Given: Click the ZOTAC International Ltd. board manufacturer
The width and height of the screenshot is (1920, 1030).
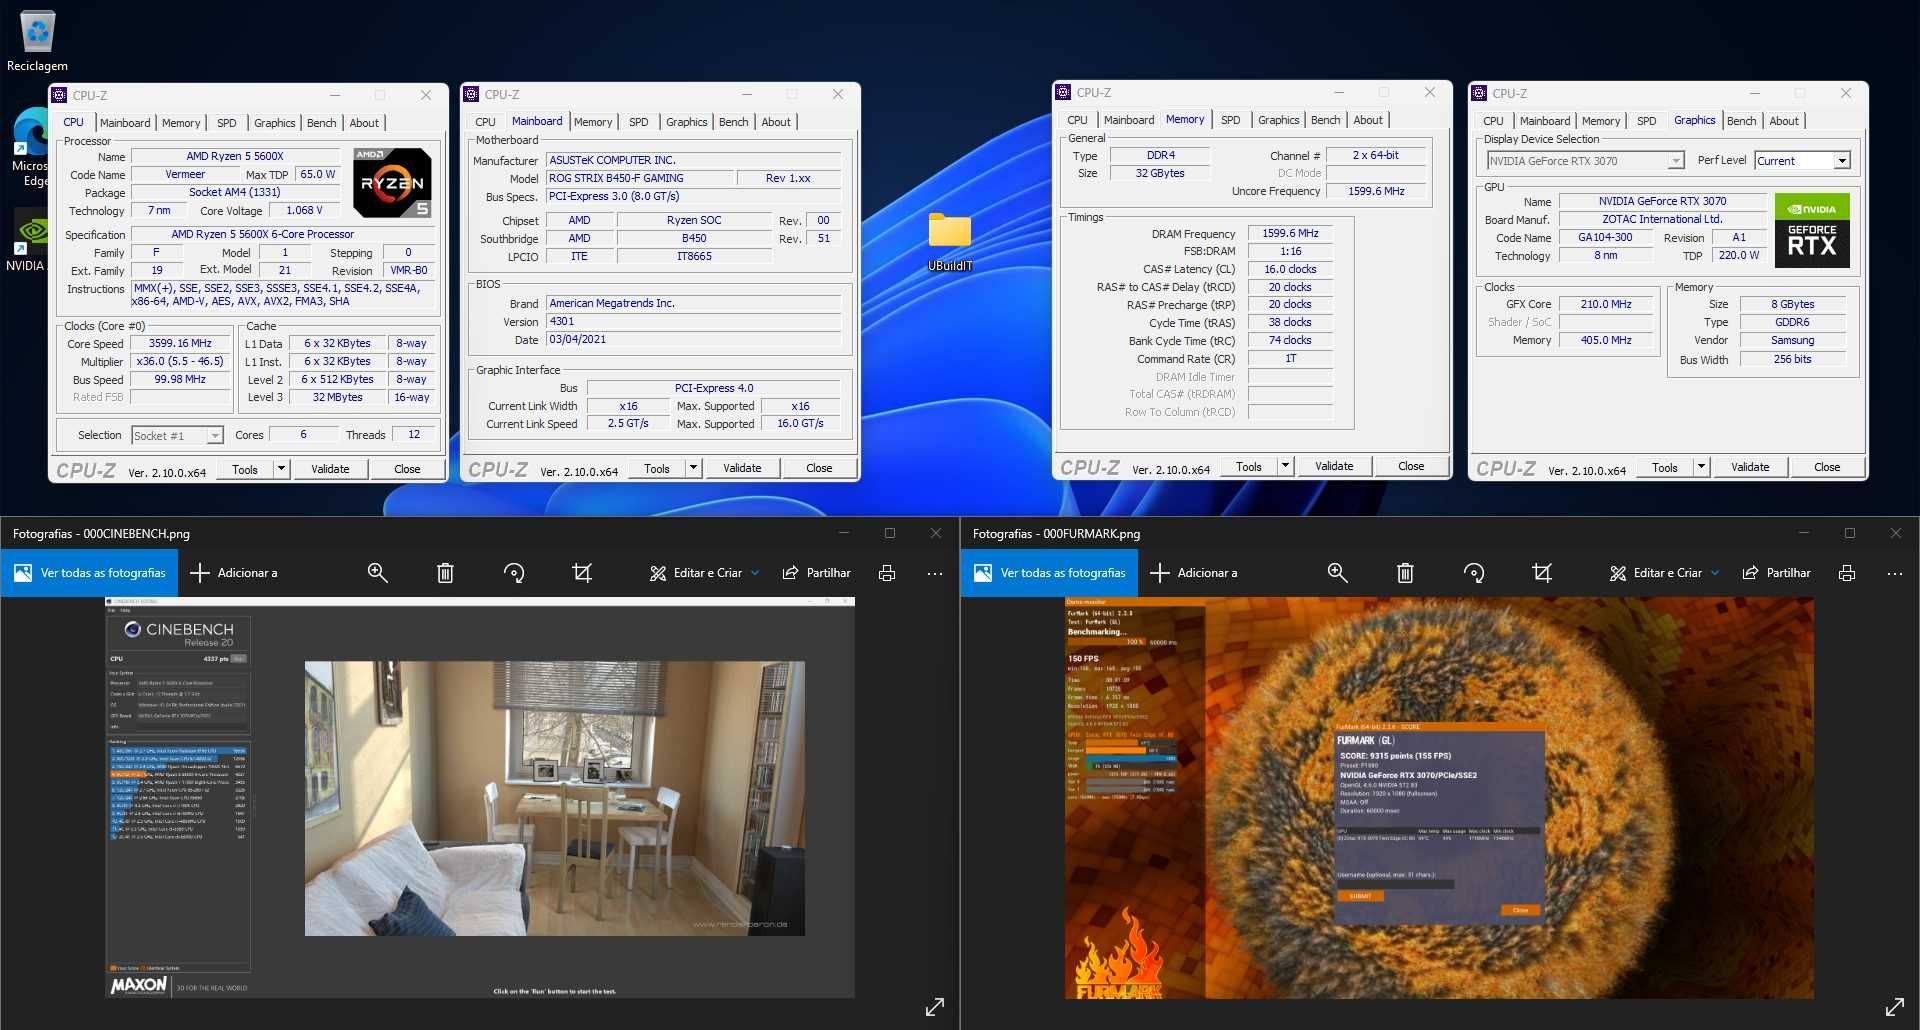Looking at the screenshot, I should click(x=1662, y=219).
